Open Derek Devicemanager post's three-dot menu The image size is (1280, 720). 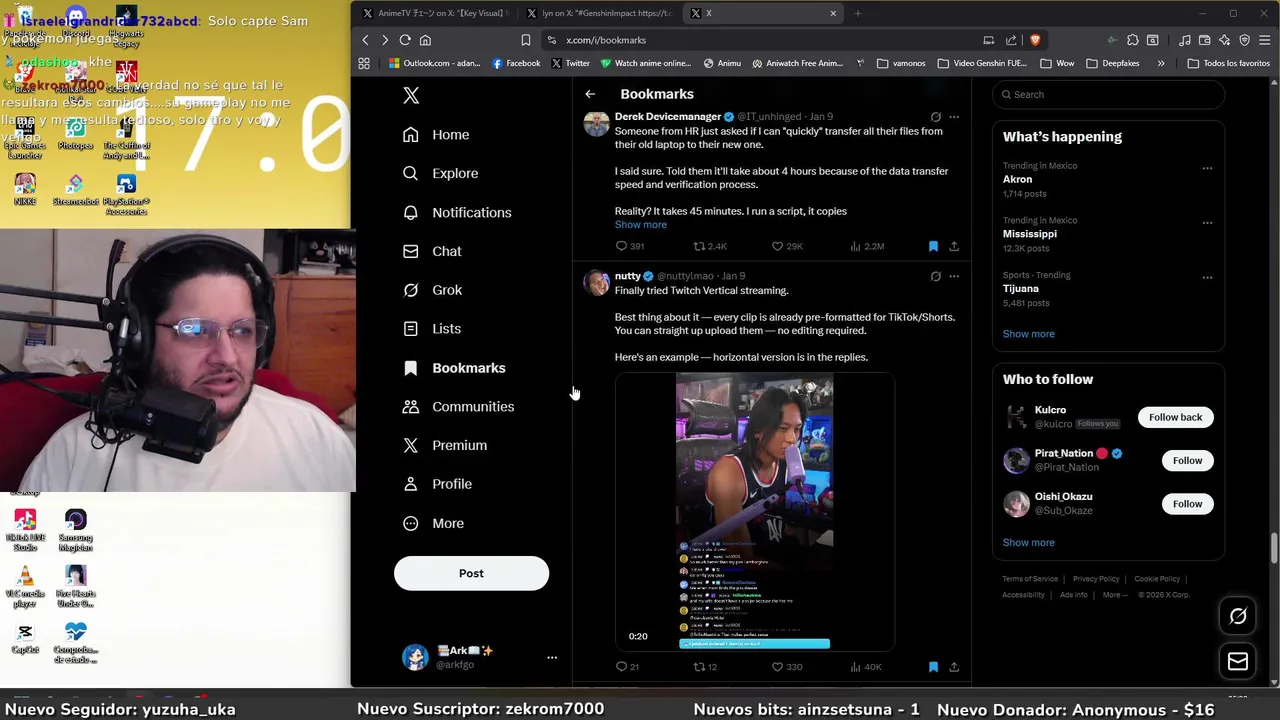(954, 117)
